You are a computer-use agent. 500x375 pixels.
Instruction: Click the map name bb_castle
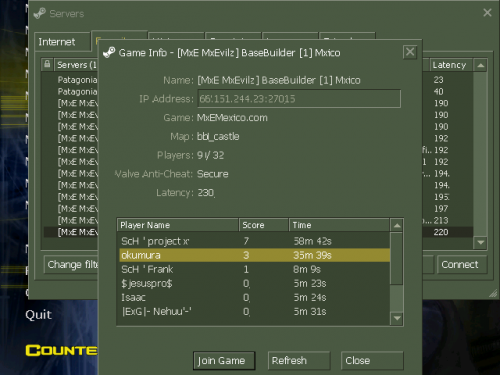tap(218, 136)
